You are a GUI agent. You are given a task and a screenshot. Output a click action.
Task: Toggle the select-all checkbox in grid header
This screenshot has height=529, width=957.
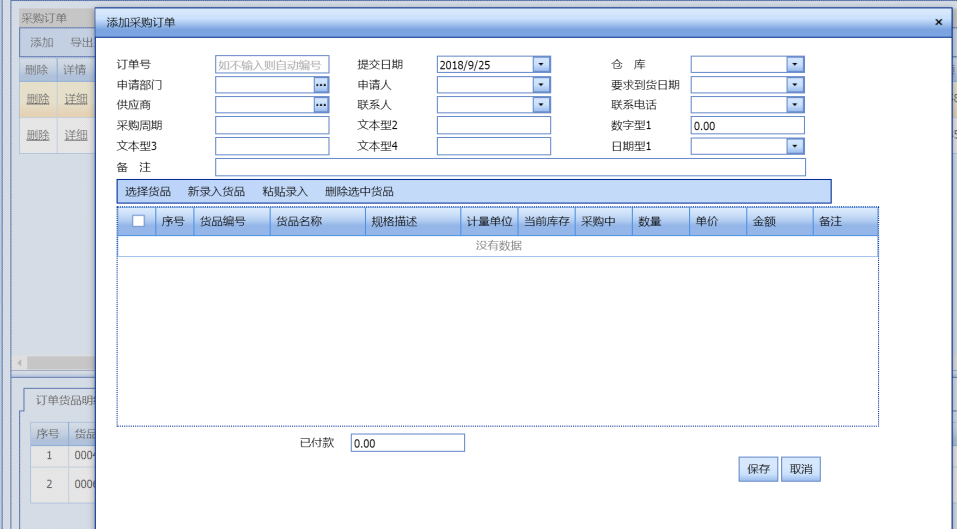point(138,221)
